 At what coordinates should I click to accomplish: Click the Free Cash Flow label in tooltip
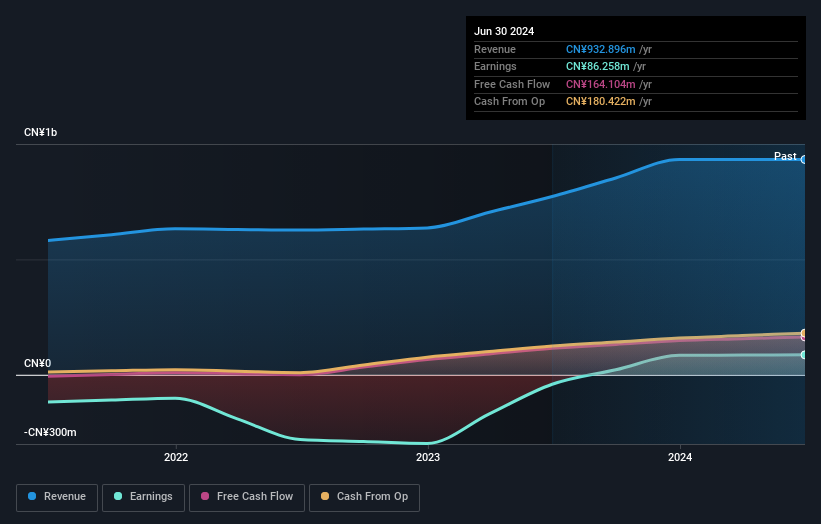click(512, 84)
